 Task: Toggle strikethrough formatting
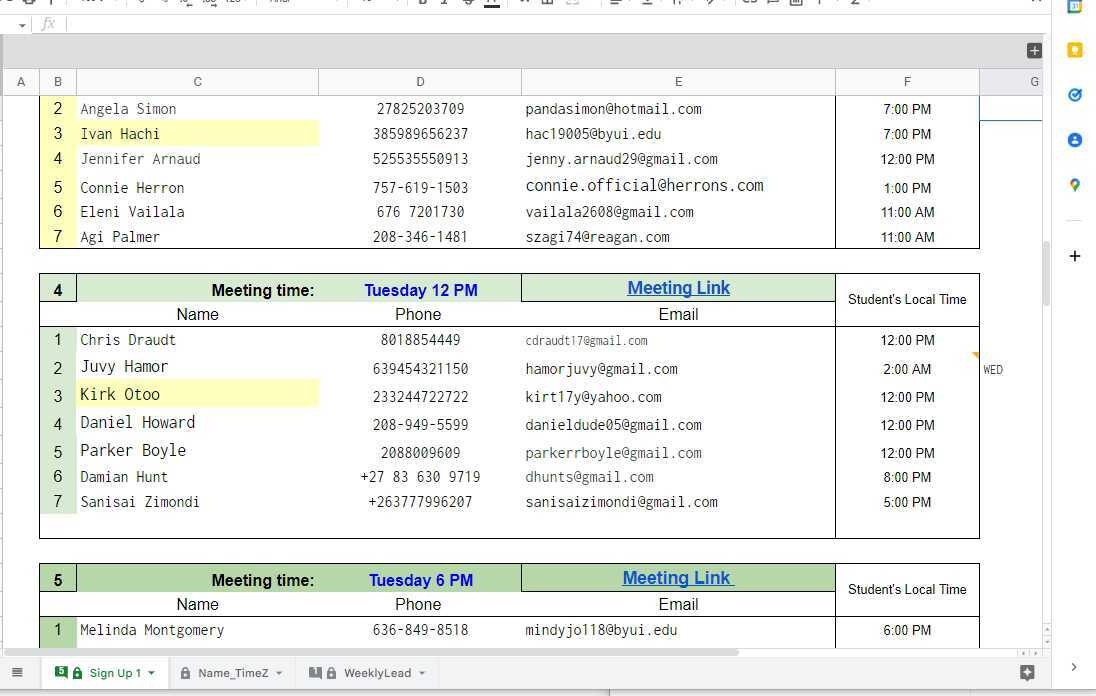pos(467,3)
